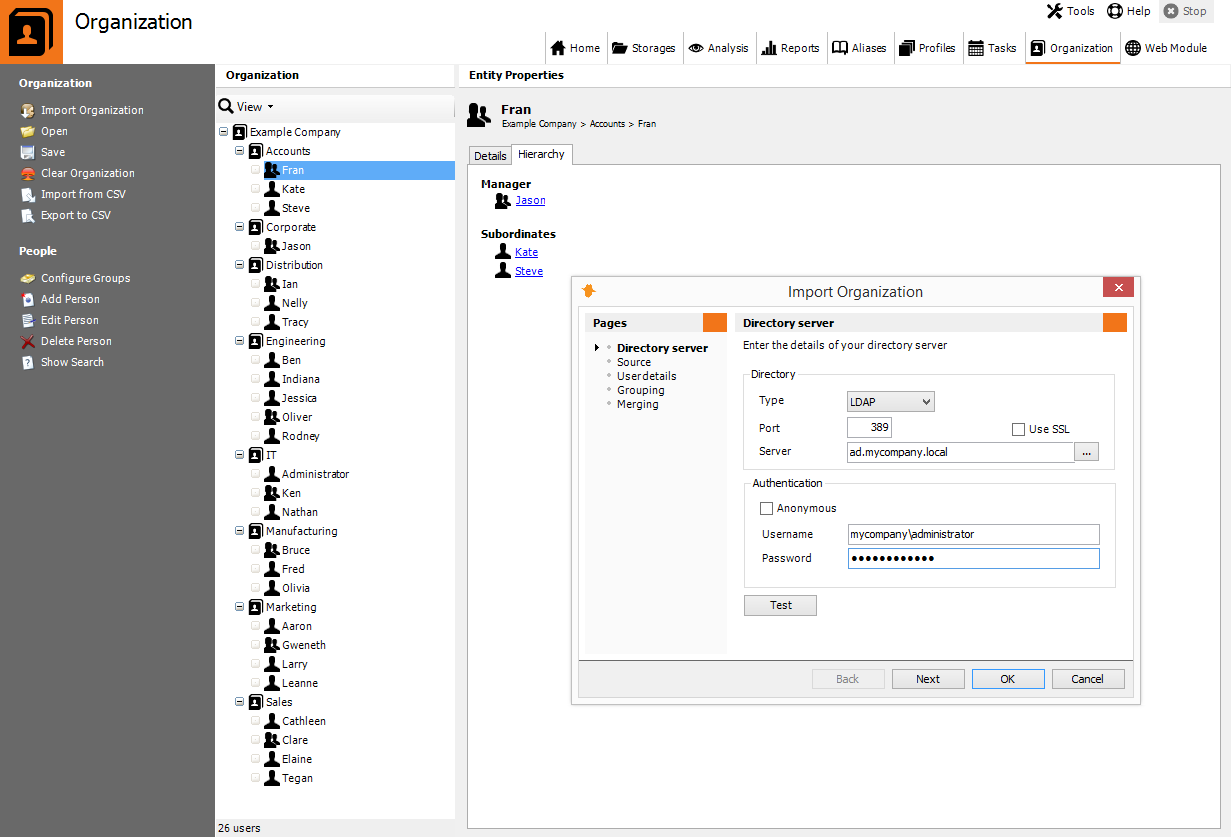
Task: Follow the Jason manager link
Action: tap(530, 200)
